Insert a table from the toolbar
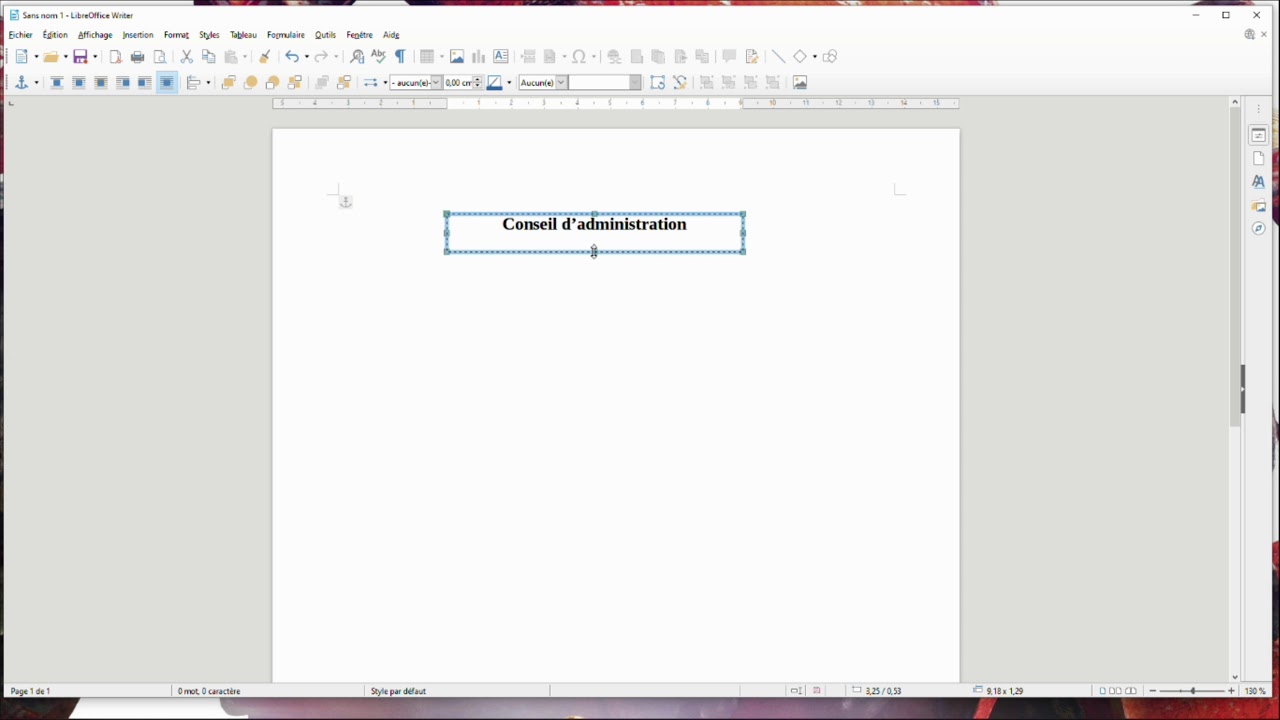The height and width of the screenshot is (720, 1280). point(427,57)
